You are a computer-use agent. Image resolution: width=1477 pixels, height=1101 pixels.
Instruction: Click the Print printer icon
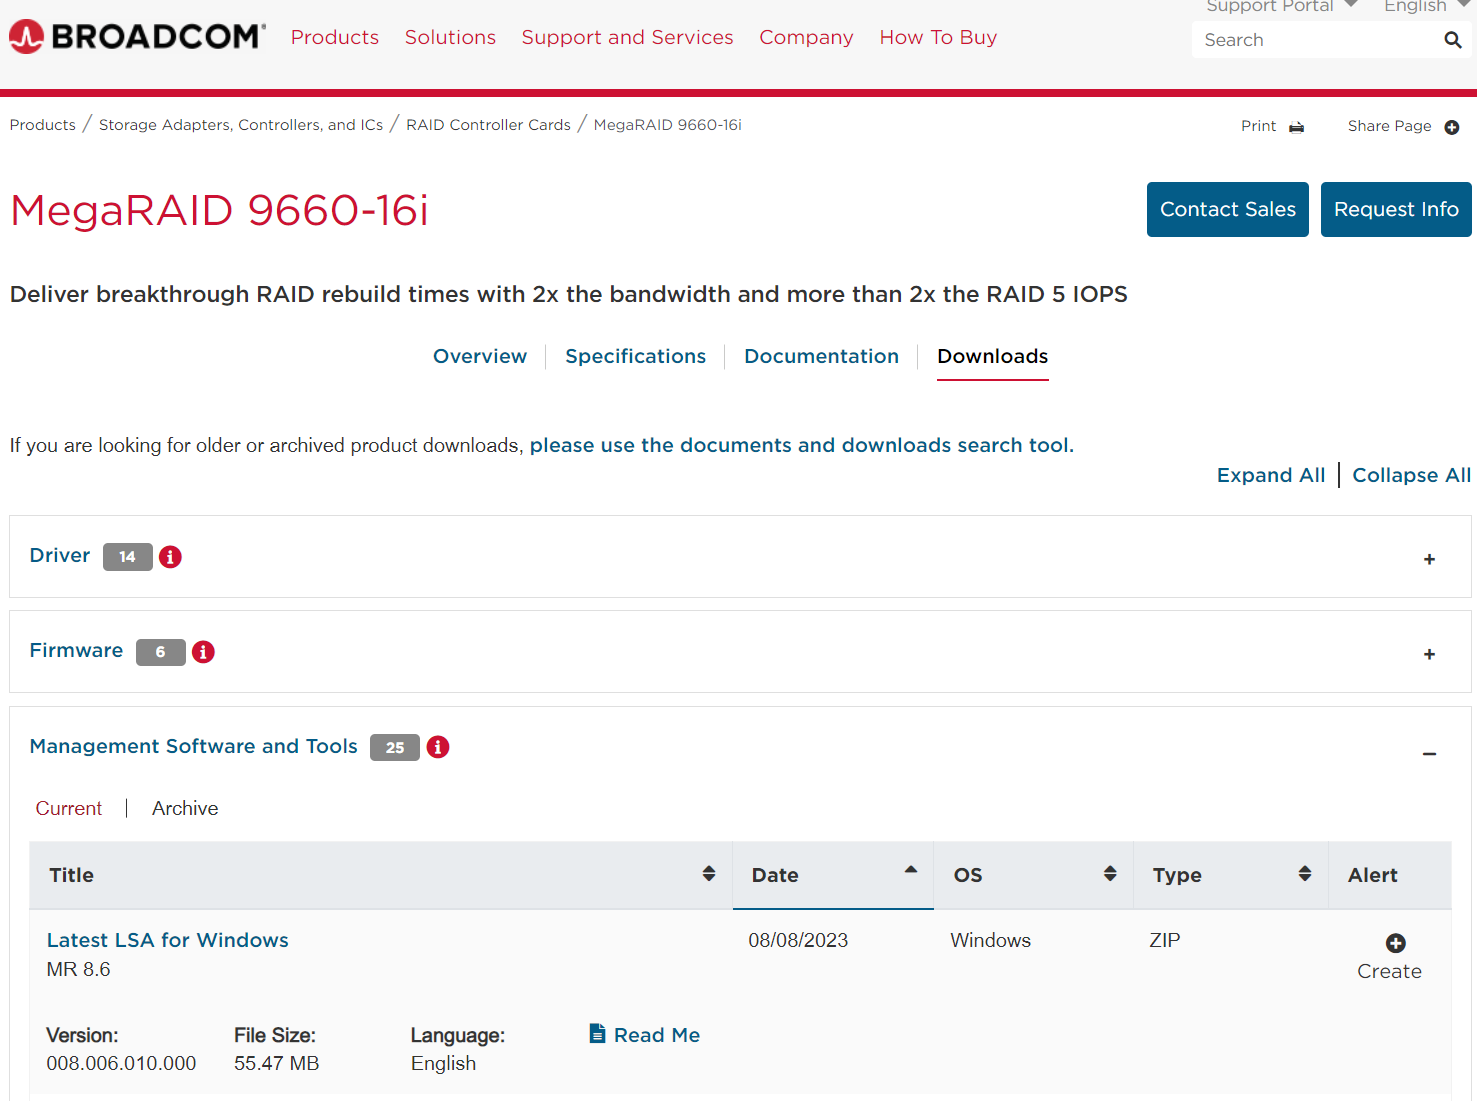tap(1296, 127)
